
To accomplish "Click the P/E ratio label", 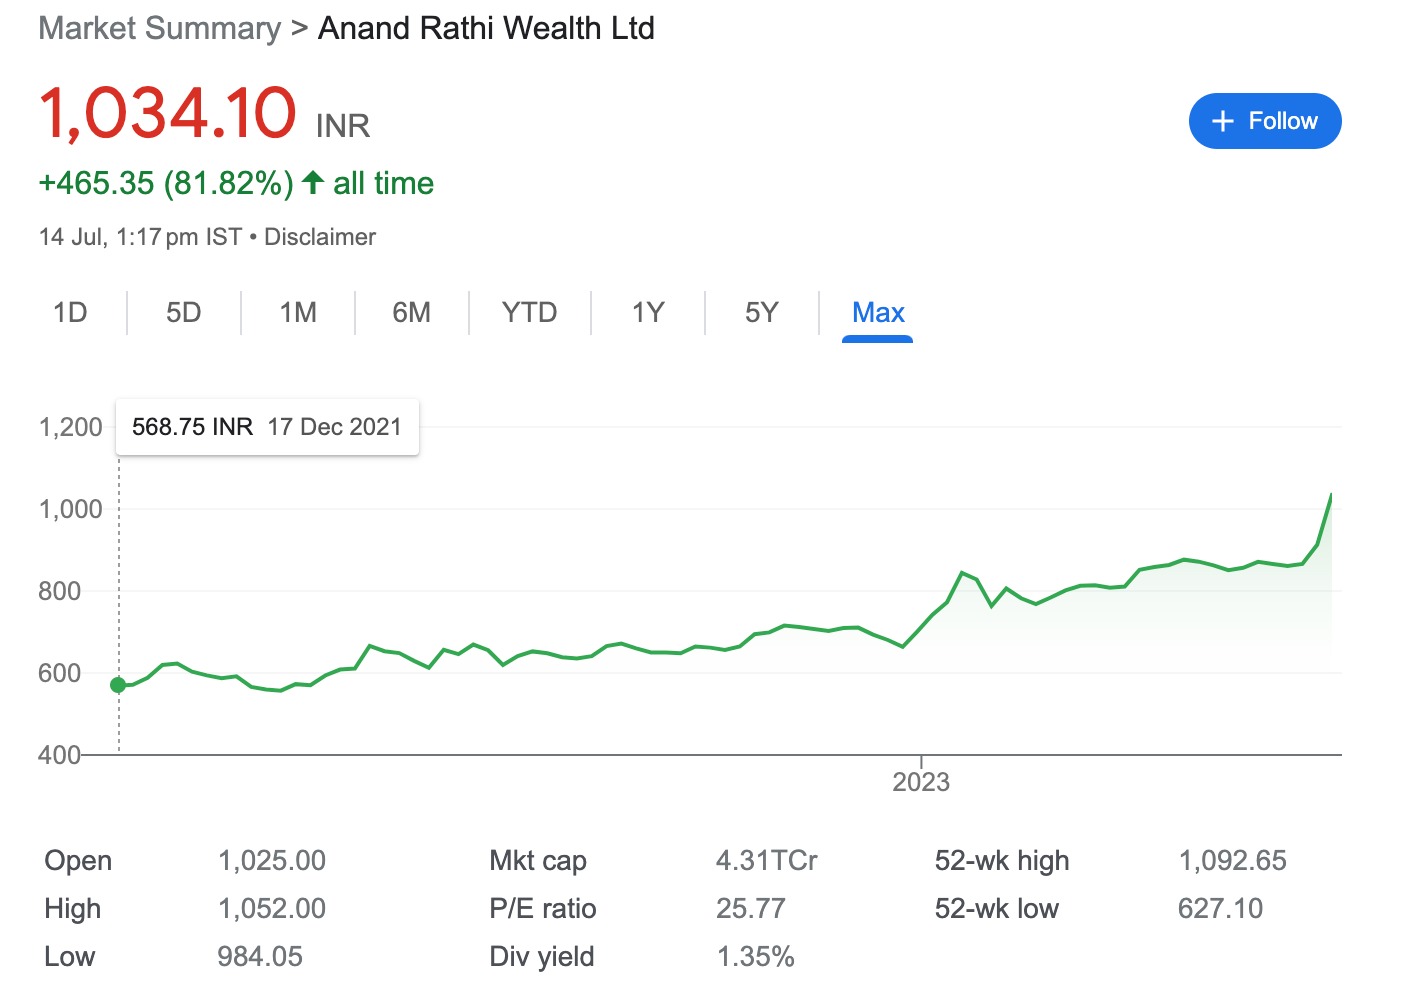I will coord(543,909).
